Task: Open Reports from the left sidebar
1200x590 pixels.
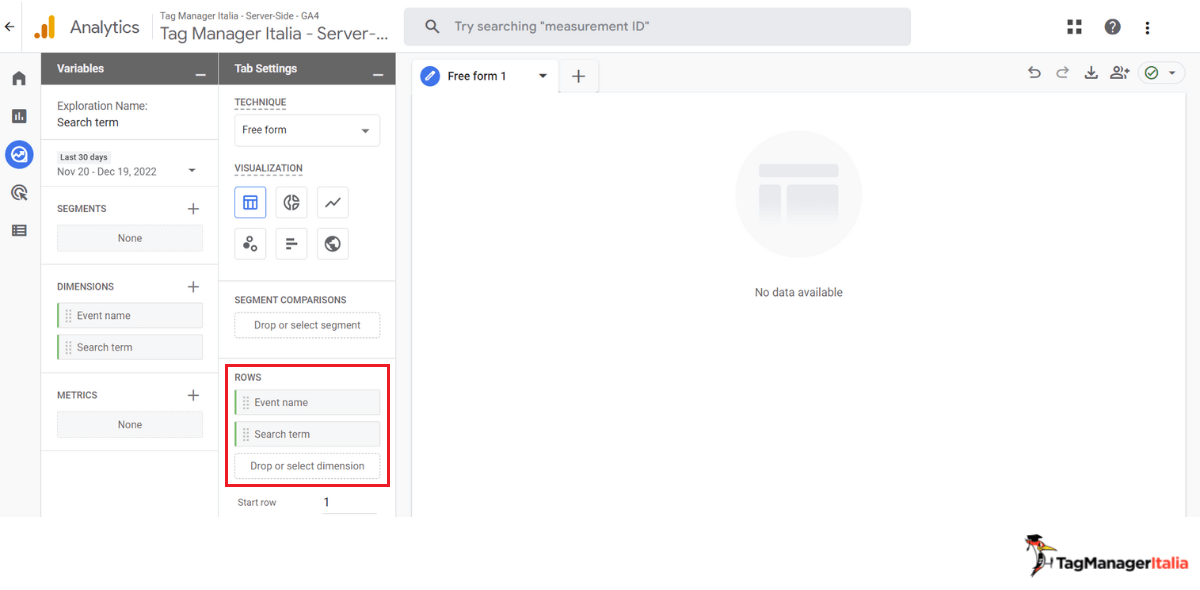Action: tap(19, 116)
